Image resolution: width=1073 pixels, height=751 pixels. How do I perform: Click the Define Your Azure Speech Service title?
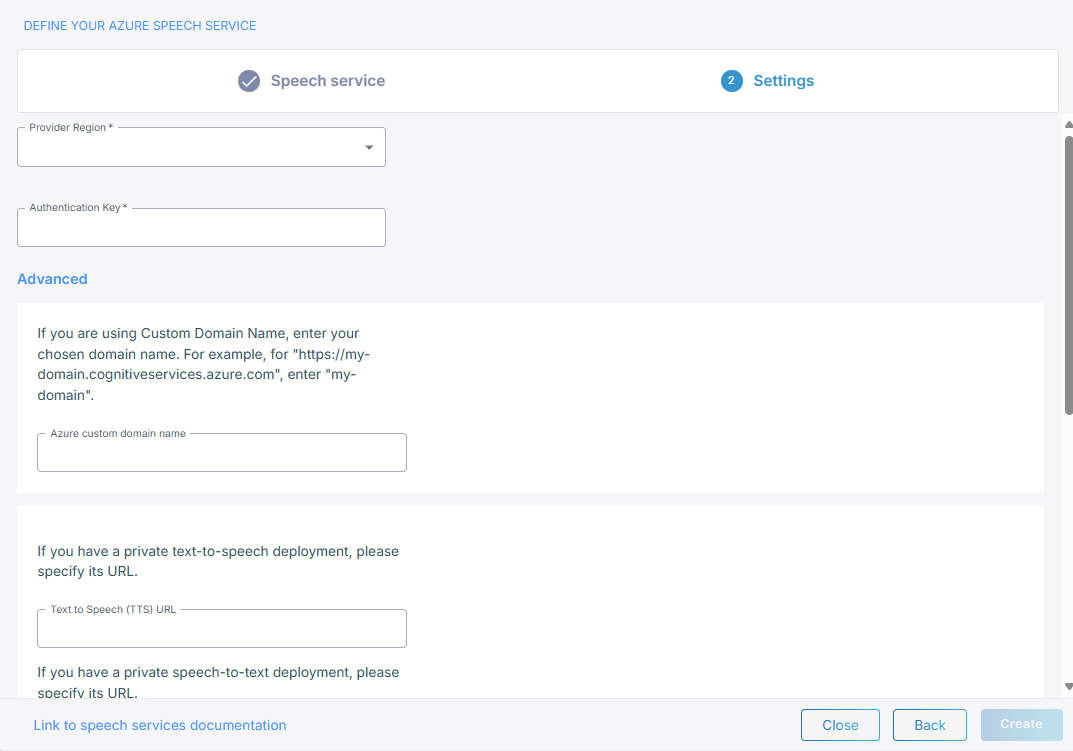[140, 25]
